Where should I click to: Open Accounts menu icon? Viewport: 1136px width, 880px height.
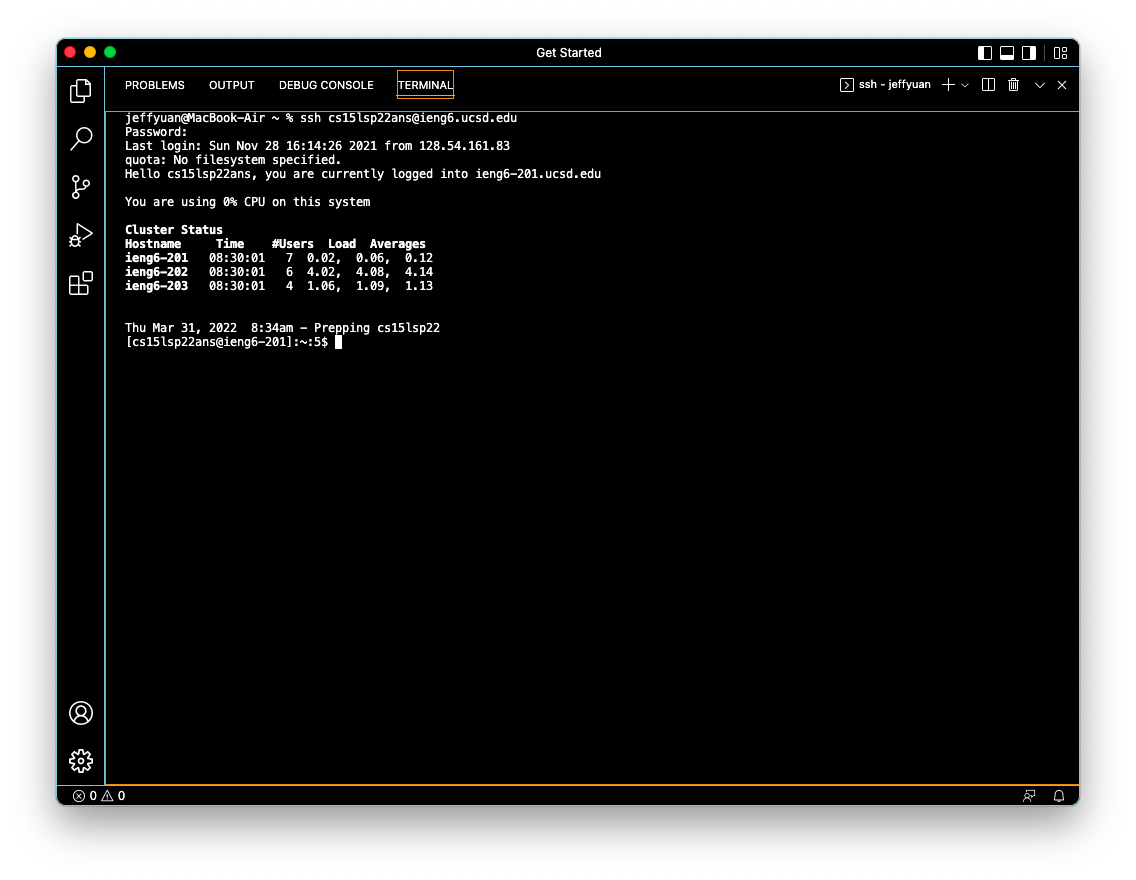[x=80, y=713]
